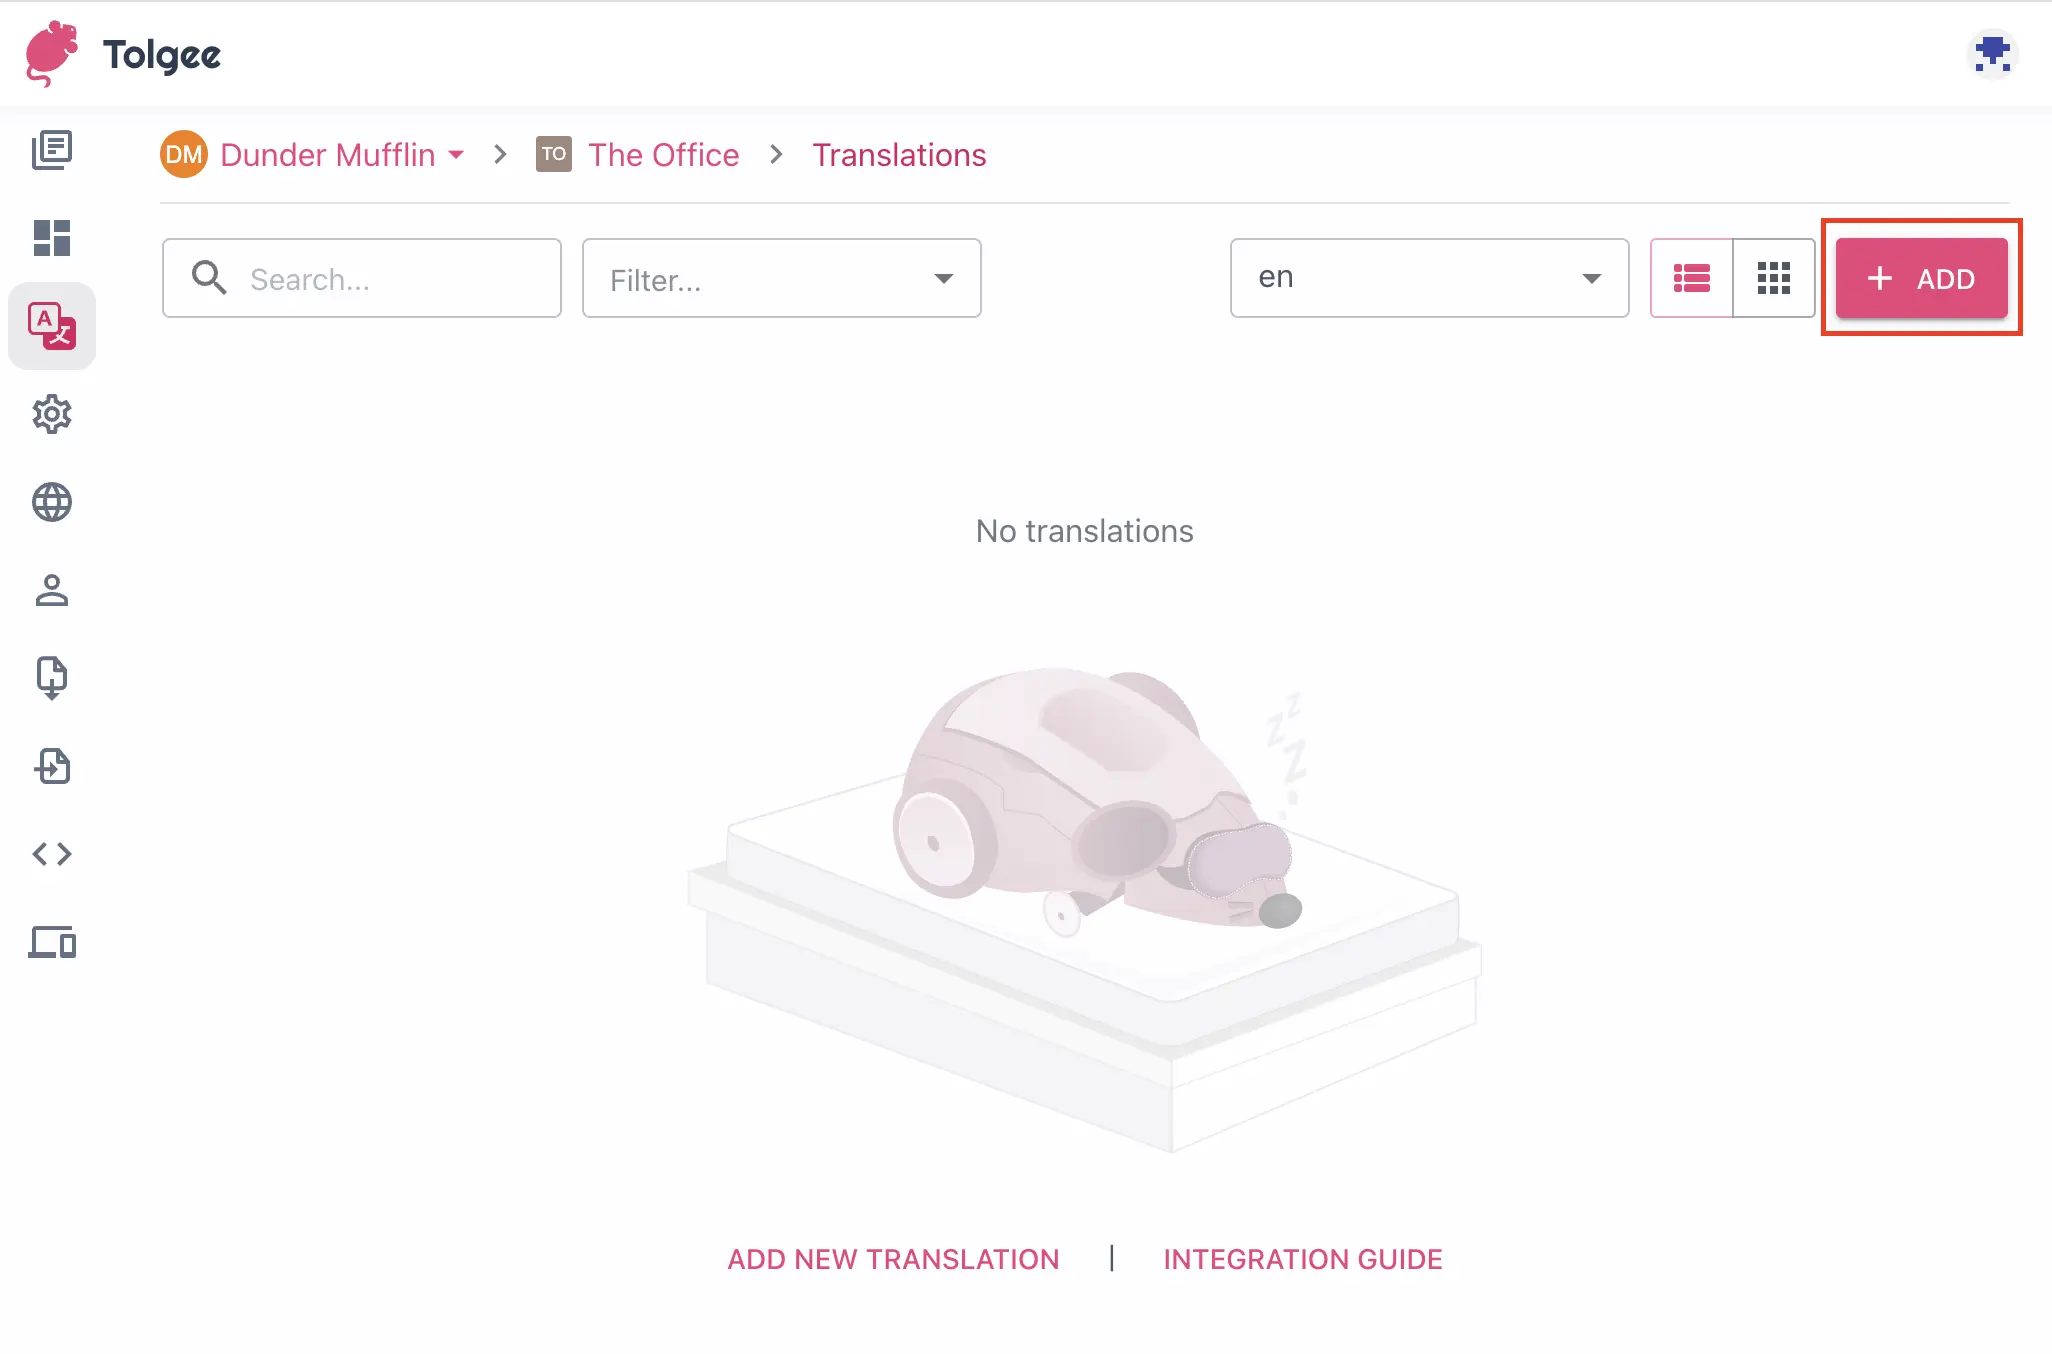Expand the Filter dropdown
Image resolution: width=2052 pixels, height=1354 pixels.
point(781,278)
